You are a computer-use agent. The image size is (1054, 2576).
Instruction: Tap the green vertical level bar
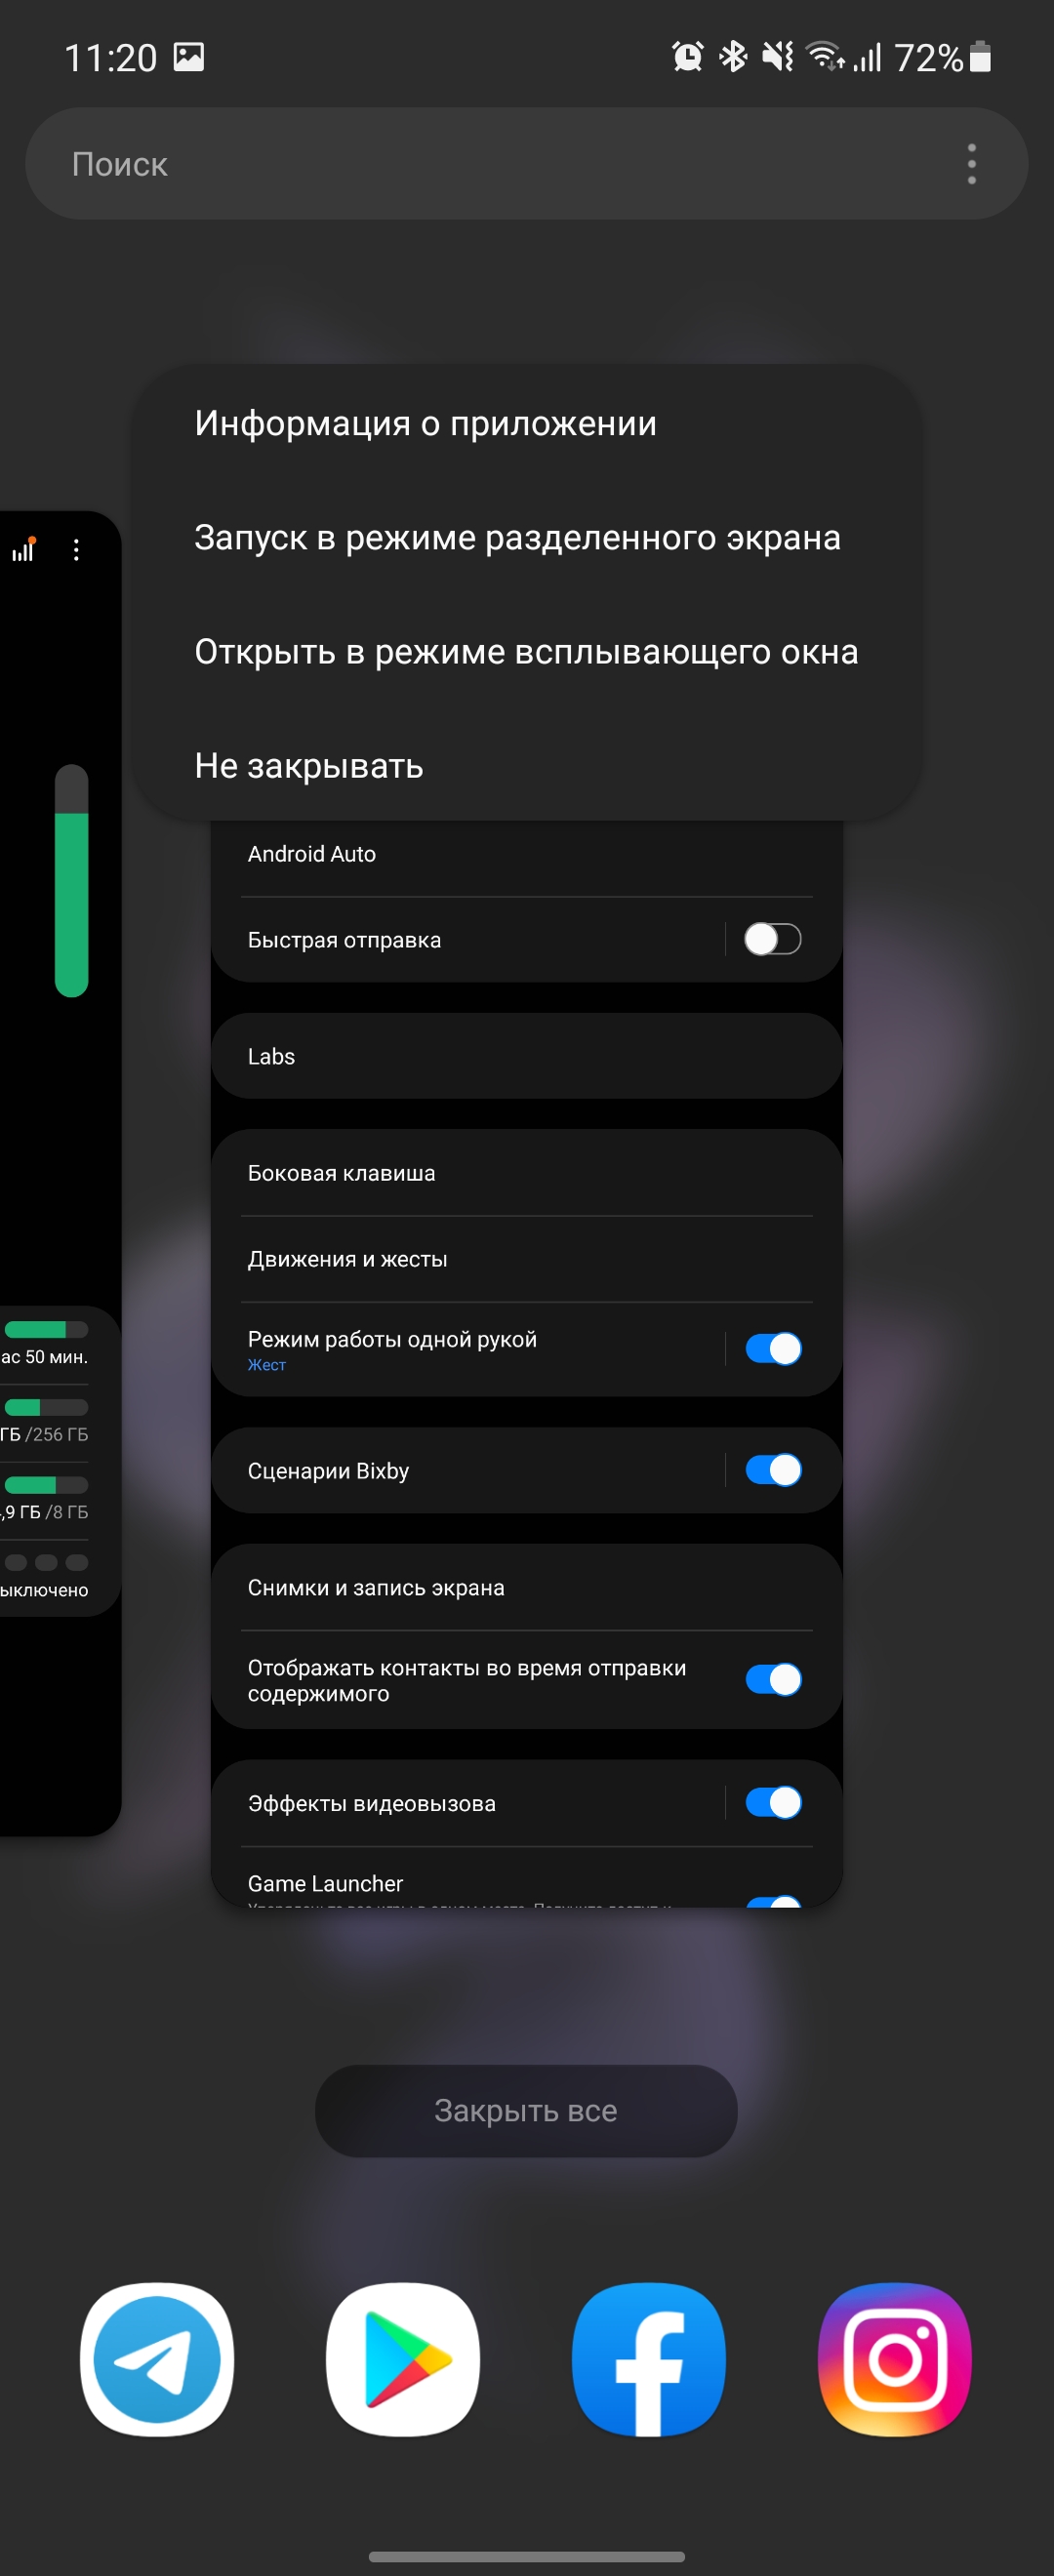click(x=71, y=881)
